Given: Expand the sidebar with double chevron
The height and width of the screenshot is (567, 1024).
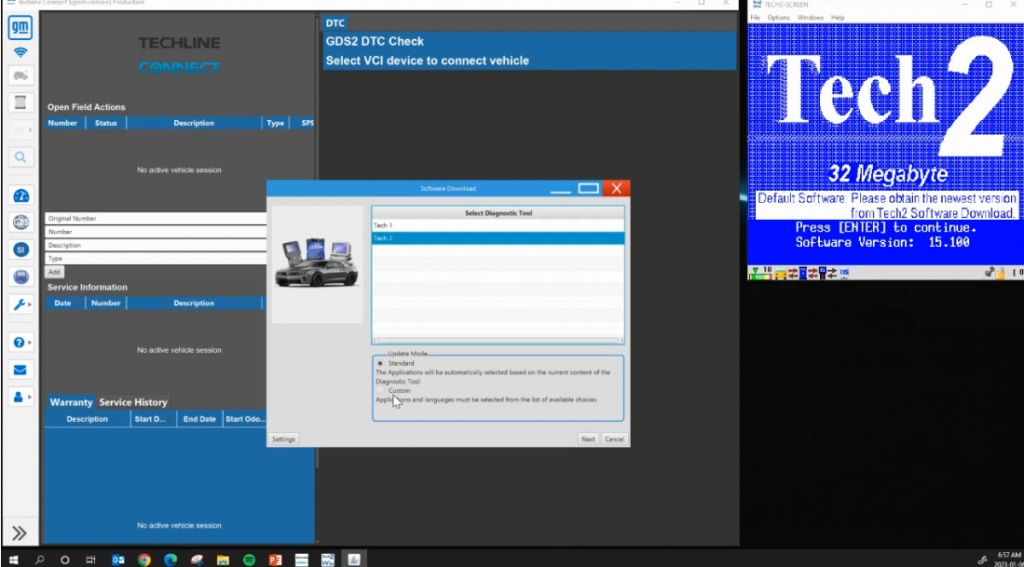Looking at the screenshot, I should click(x=19, y=533).
